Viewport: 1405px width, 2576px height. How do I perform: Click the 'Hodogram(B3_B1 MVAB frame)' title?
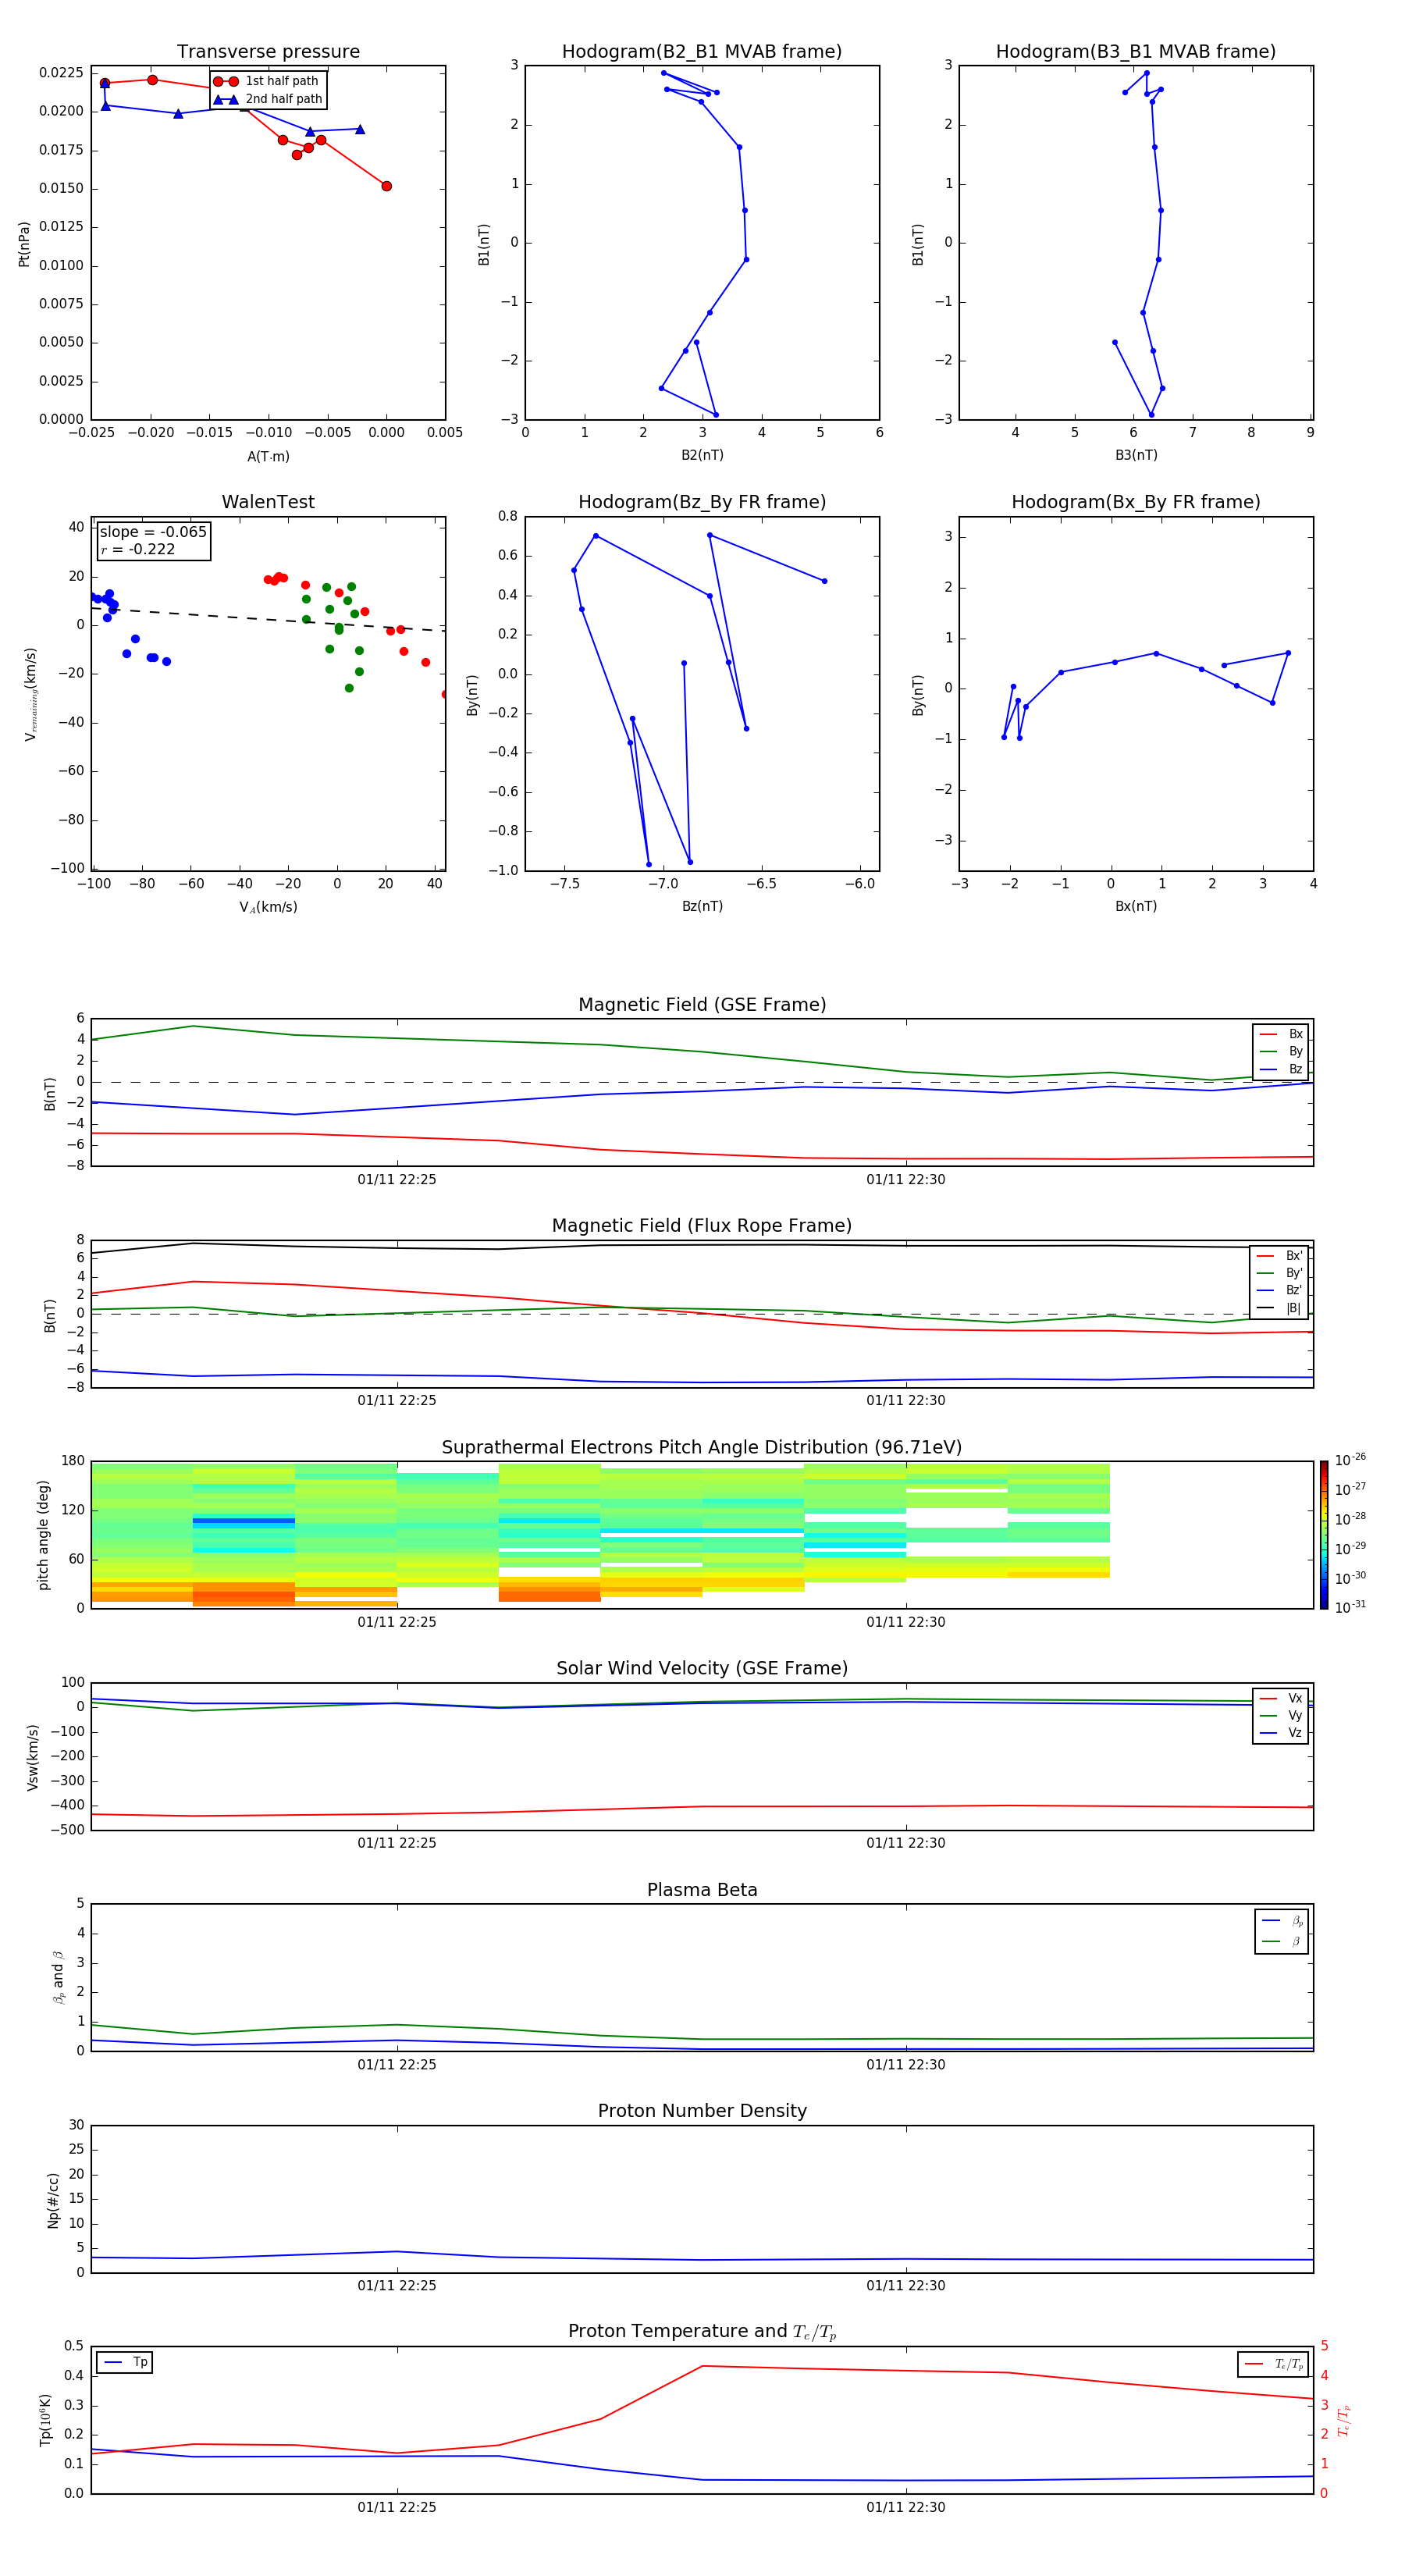[1136, 52]
